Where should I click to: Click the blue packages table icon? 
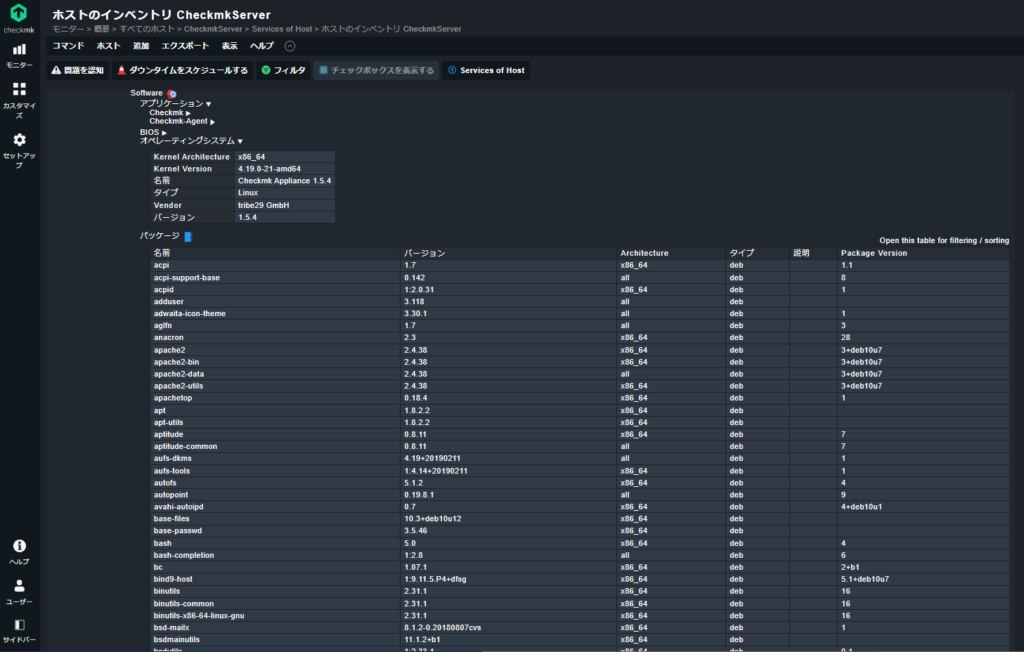(188, 236)
